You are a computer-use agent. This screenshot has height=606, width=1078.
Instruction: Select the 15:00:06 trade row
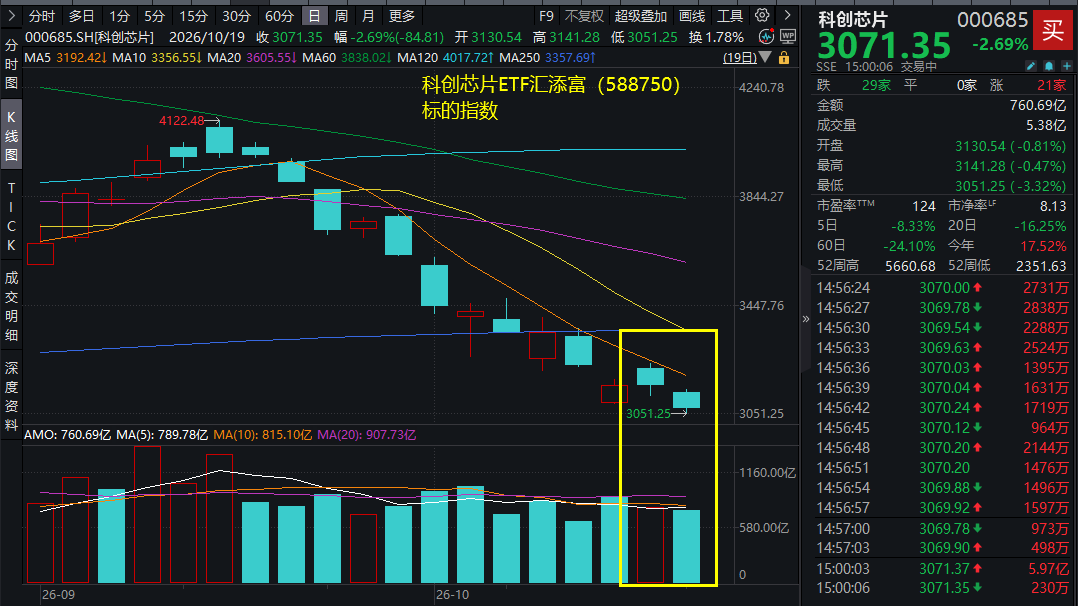[x=942, y=588]
